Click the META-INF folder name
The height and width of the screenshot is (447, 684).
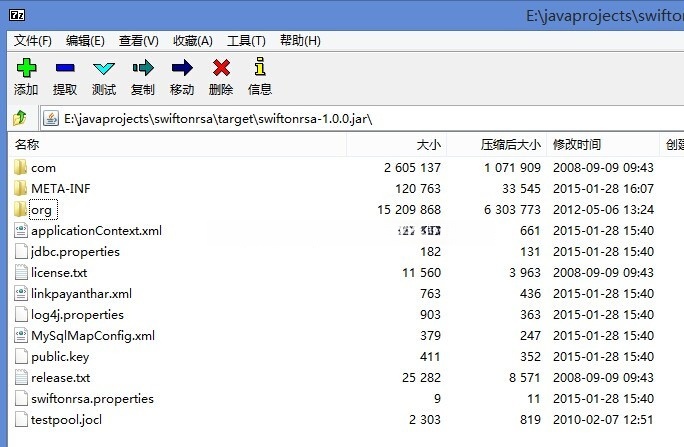tap(61, 189)
